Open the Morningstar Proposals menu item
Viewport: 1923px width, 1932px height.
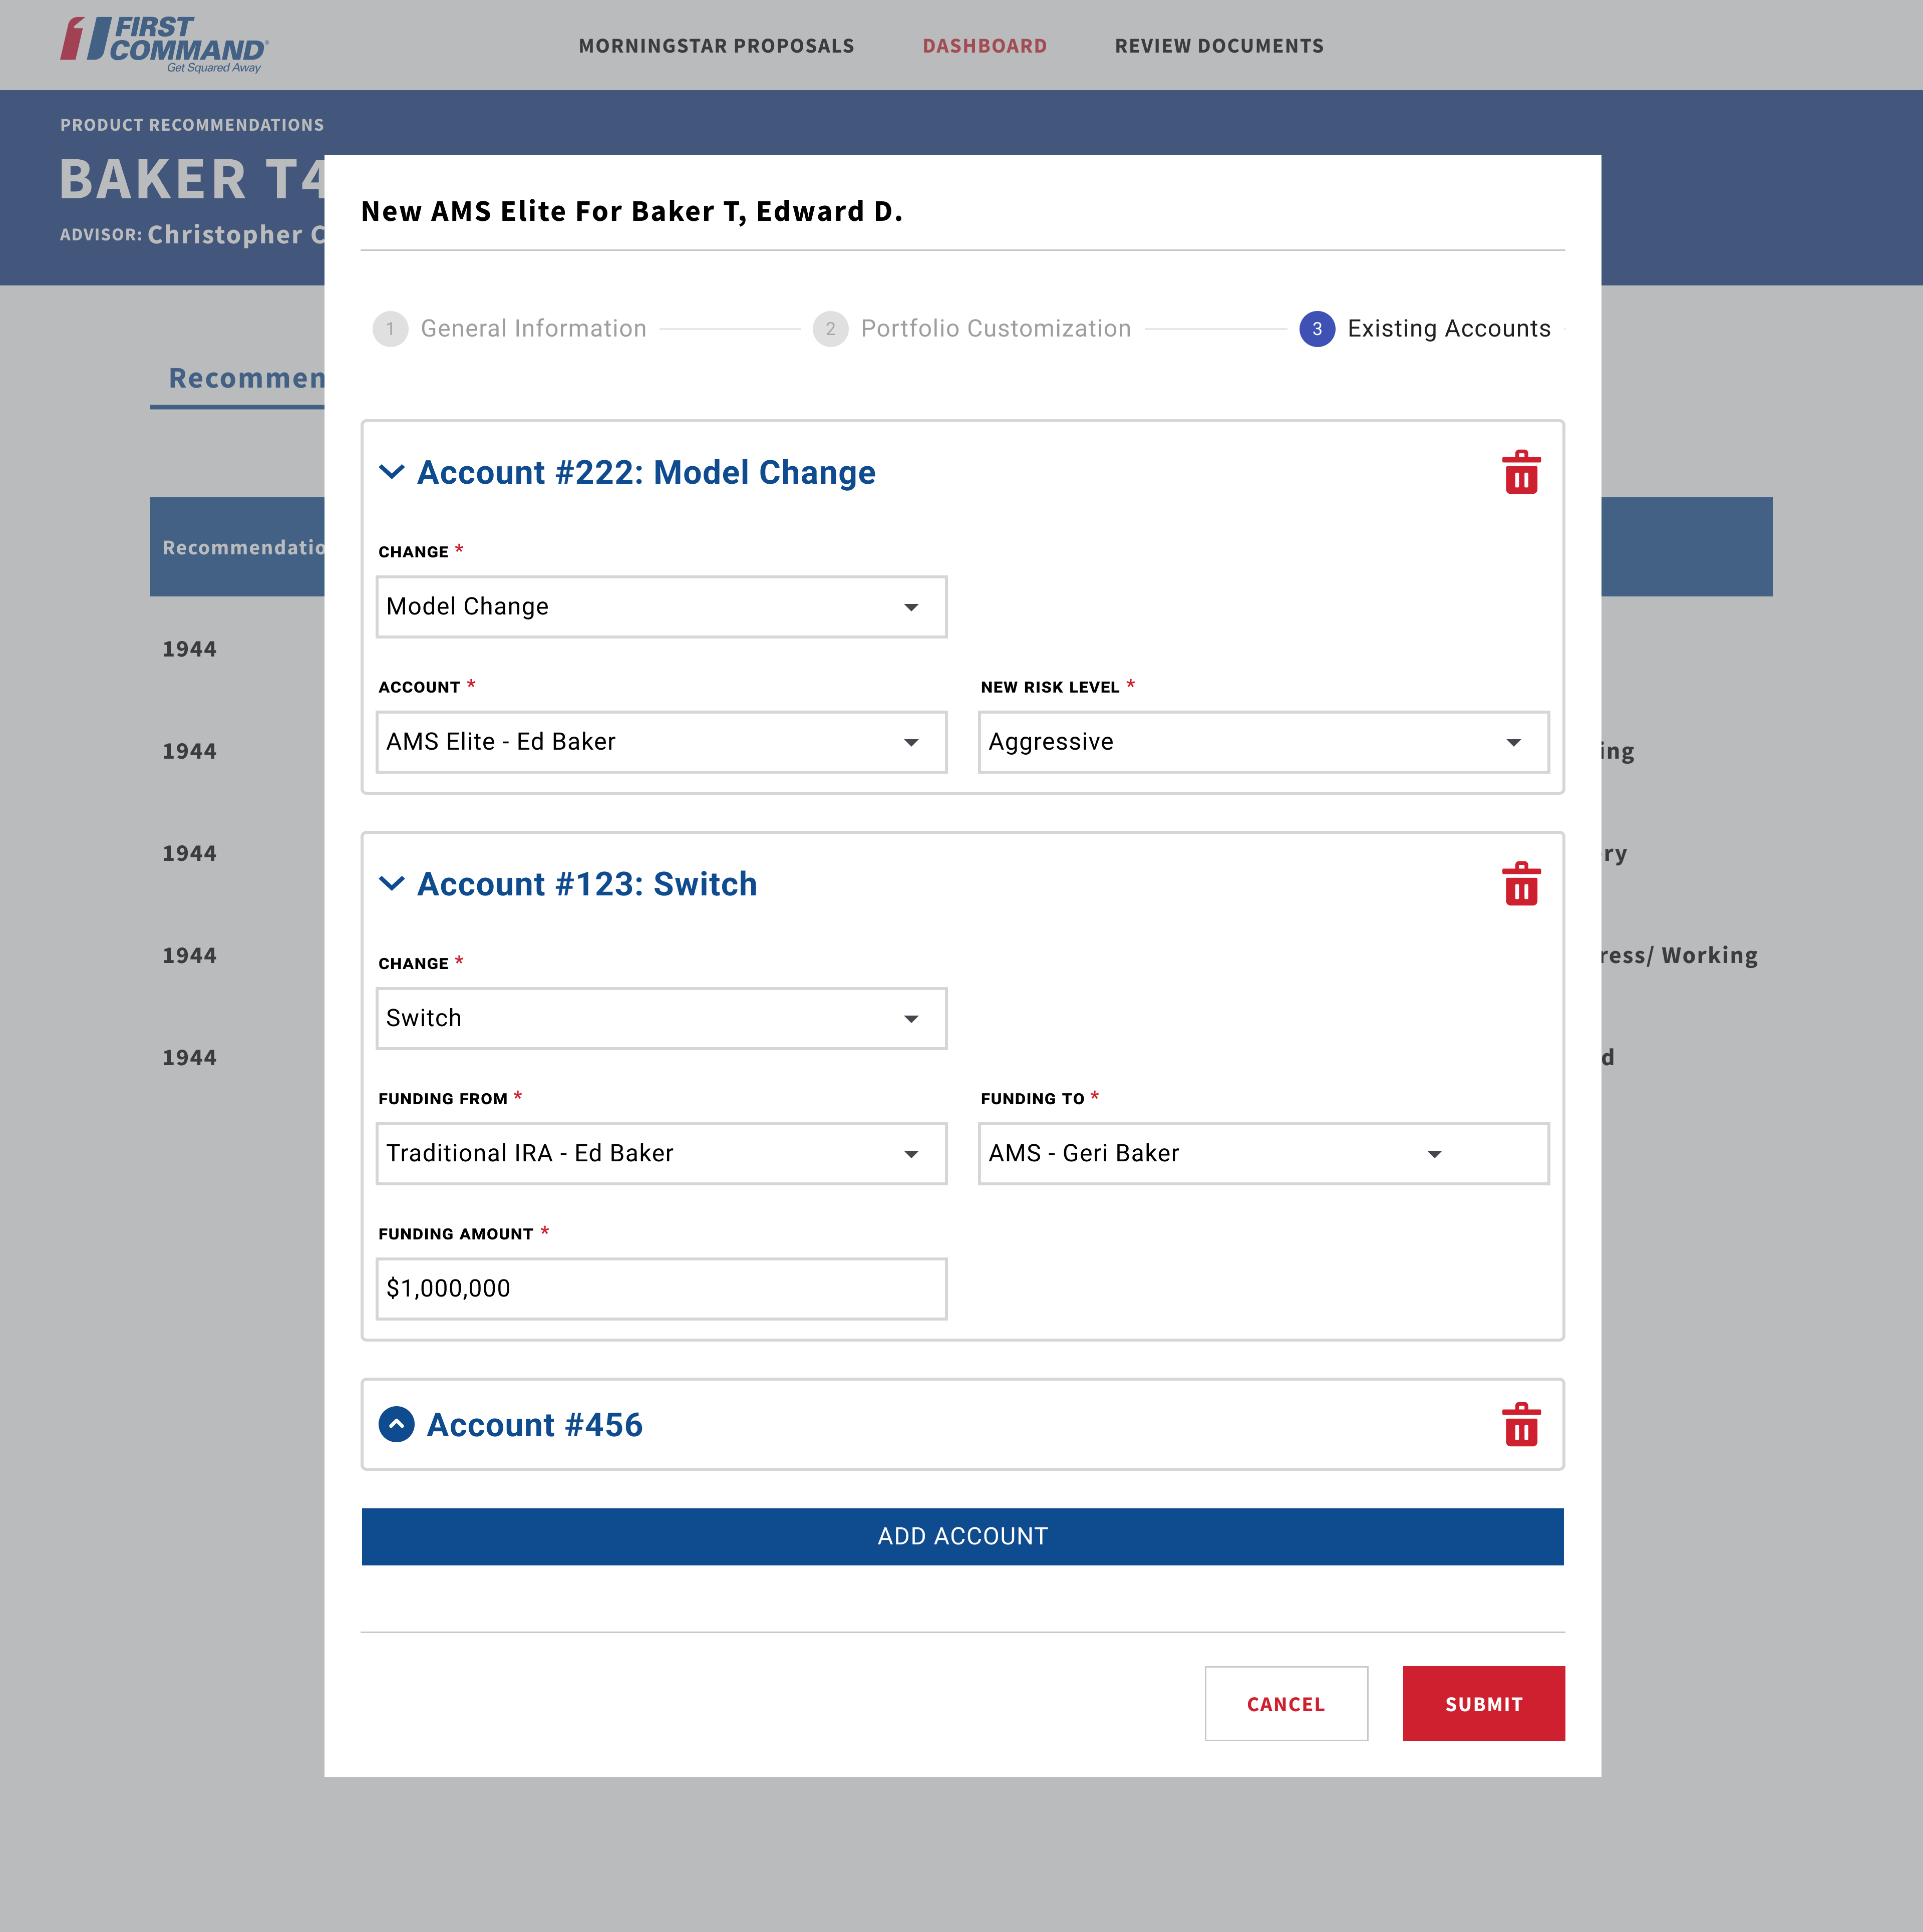(x=716, y=45)
